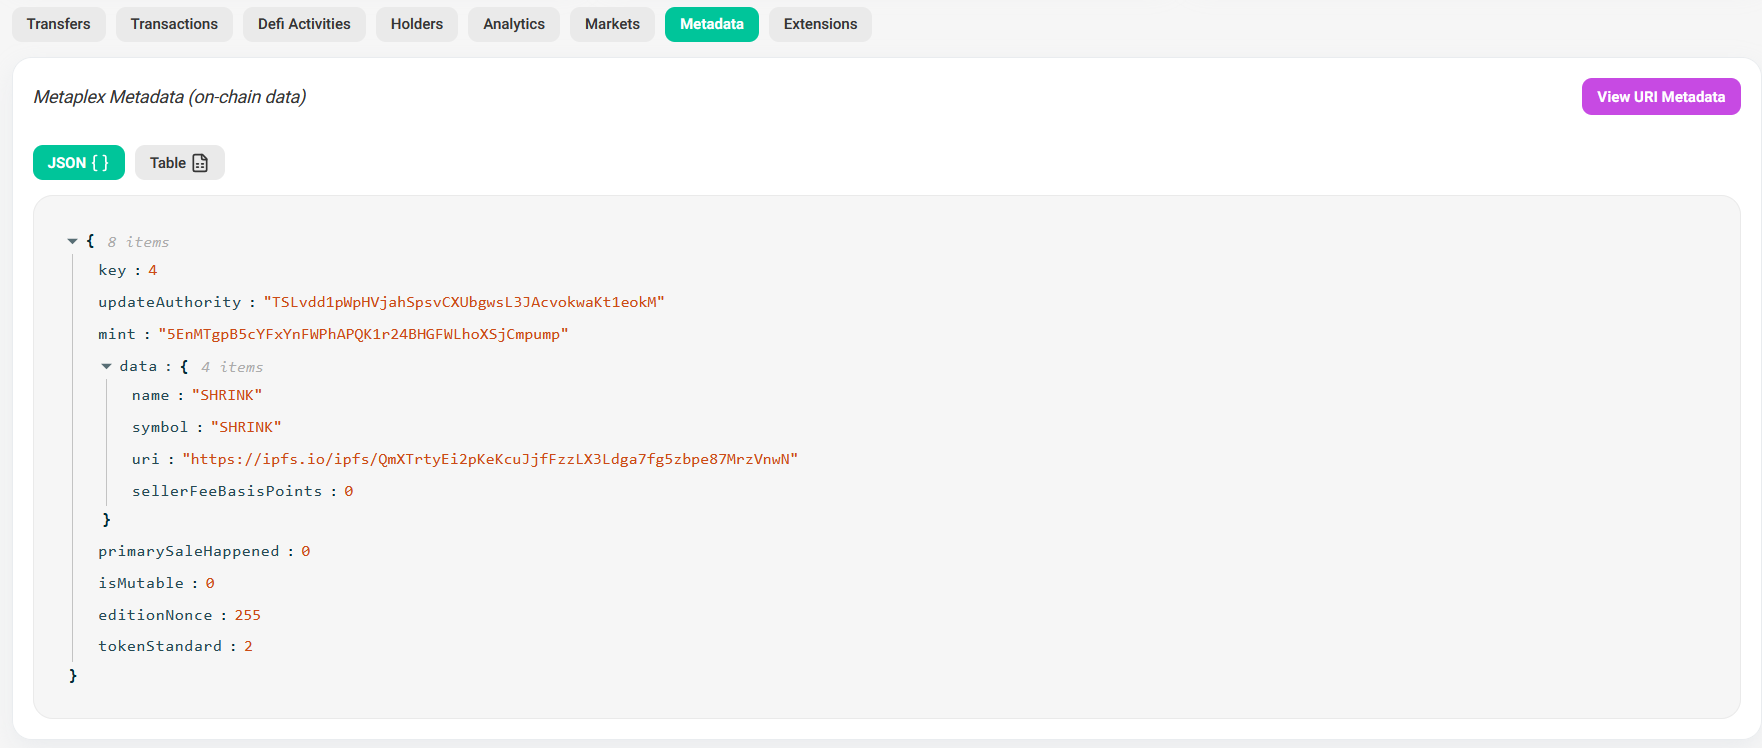Screen dimensions: 1762x748
Task: Click the sellerFeeBasisPoints key label
Action: (227, 491)
